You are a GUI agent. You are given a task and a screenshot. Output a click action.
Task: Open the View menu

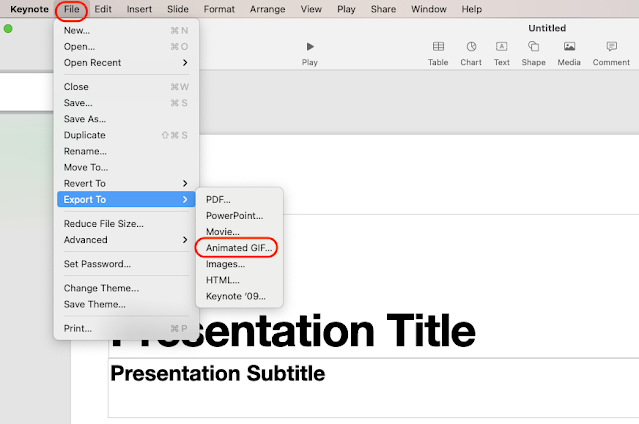(311, 9)
